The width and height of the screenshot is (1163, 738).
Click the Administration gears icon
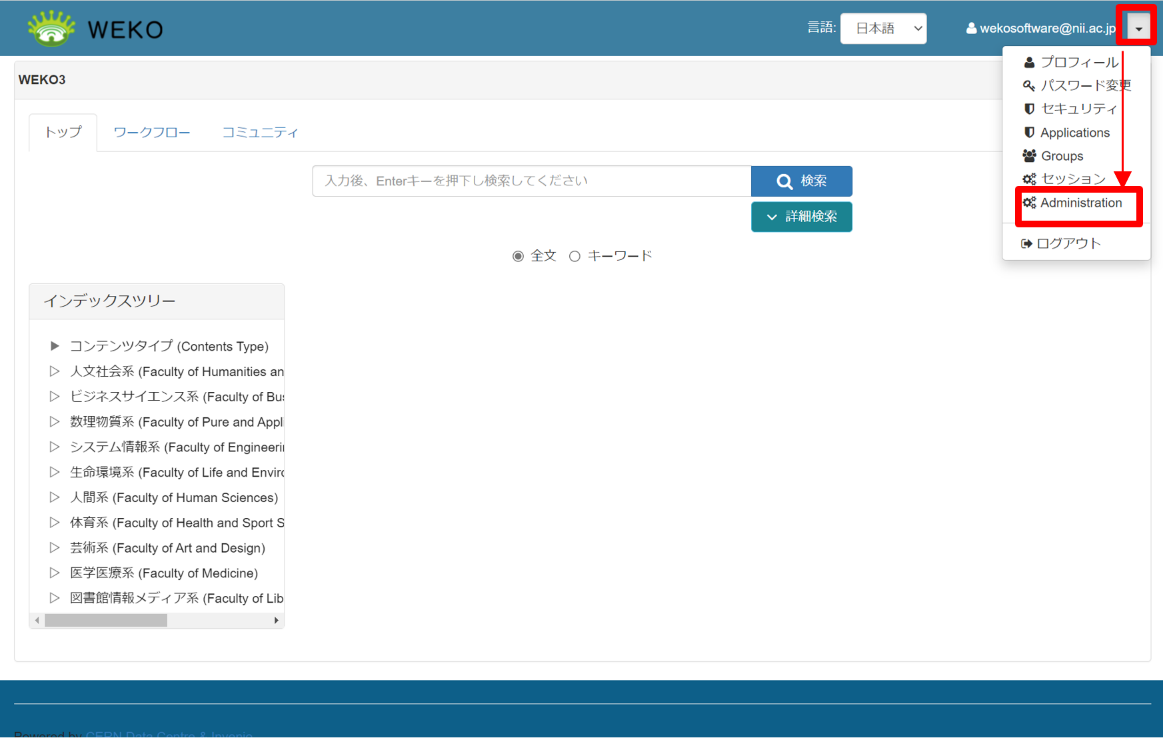click(x=1029, y=203)
